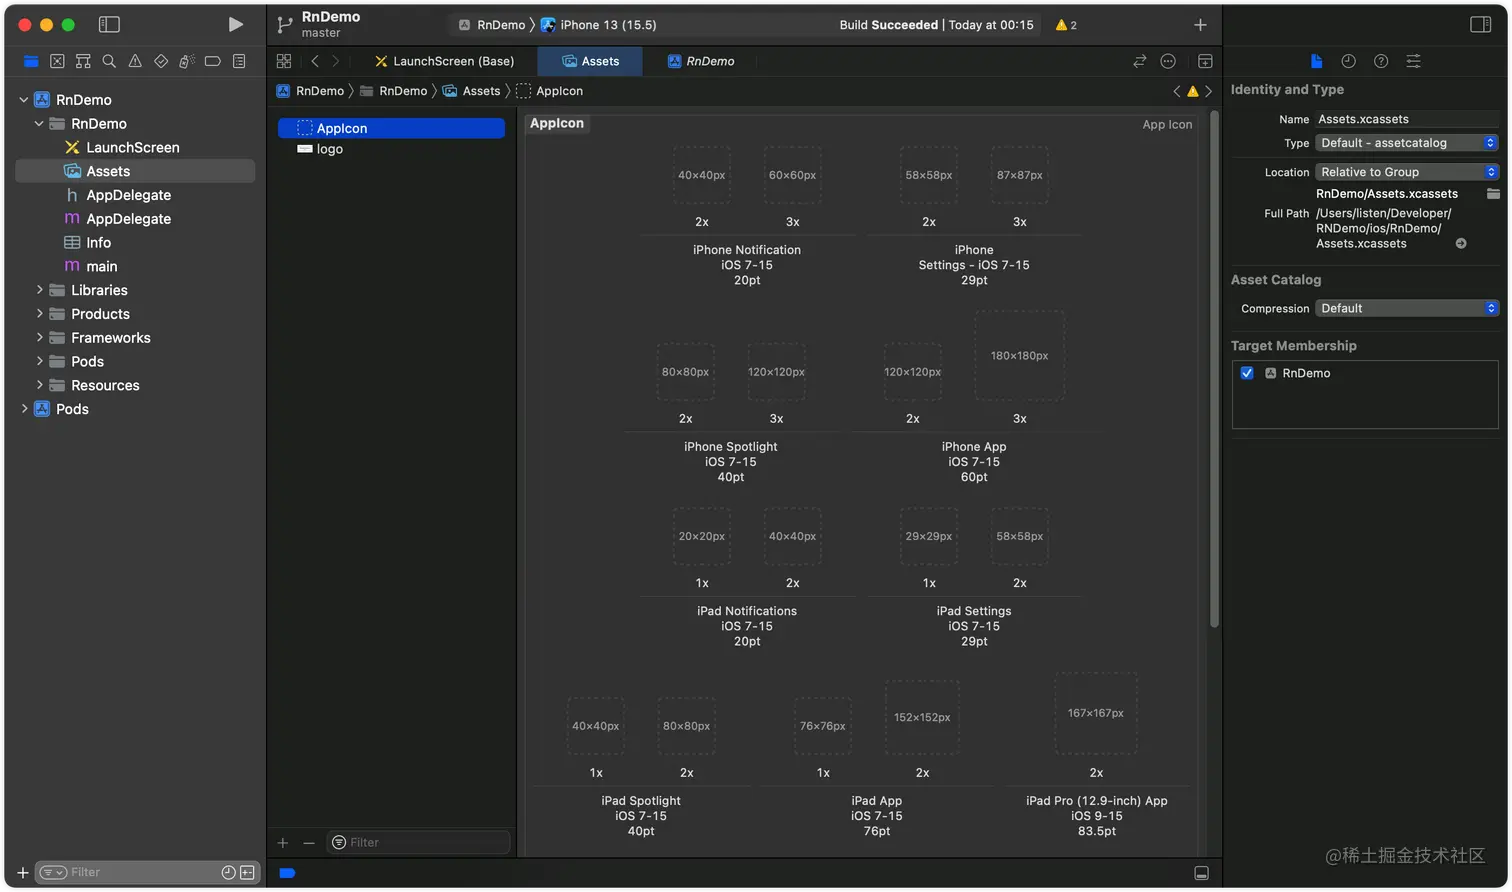
Task: Open the Breakpoint navigator
Action: (212, 61)
